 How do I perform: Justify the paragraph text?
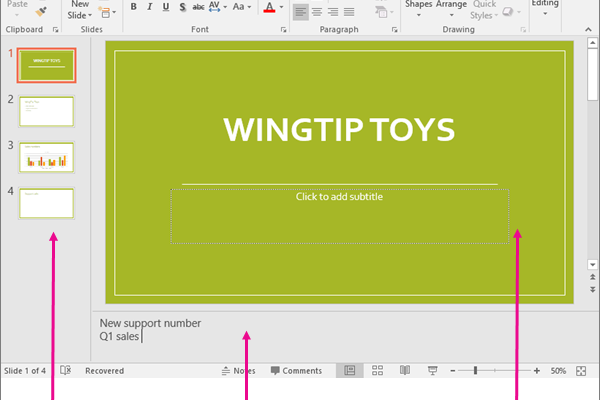pyautogui.click(x=349, y=12)
